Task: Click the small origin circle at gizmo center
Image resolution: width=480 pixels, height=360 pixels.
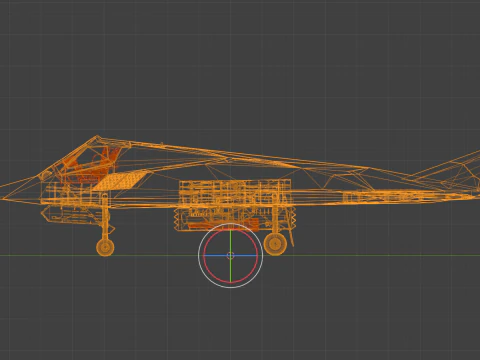Action: [x=231, y=256]
